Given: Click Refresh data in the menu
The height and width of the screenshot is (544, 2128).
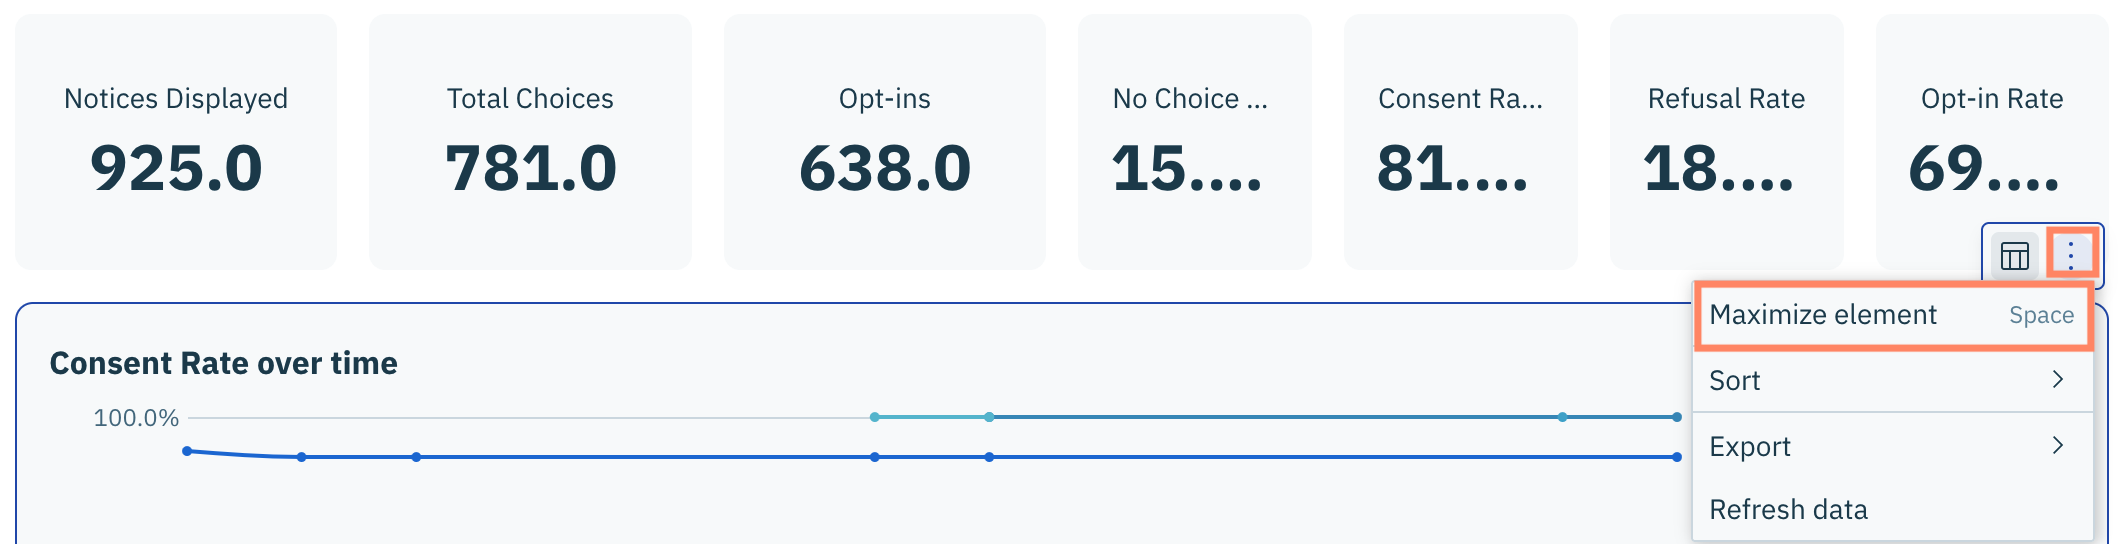Looking at the screenshot, I should pos(1788,510).
